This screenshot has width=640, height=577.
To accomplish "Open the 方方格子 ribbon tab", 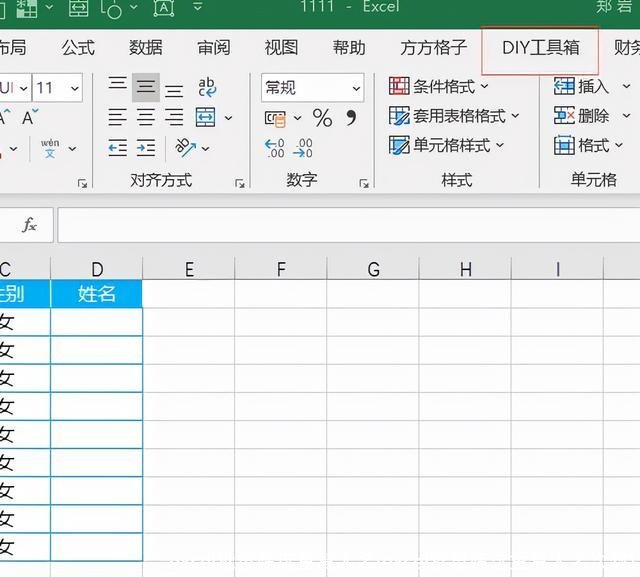I will point(433,48).
